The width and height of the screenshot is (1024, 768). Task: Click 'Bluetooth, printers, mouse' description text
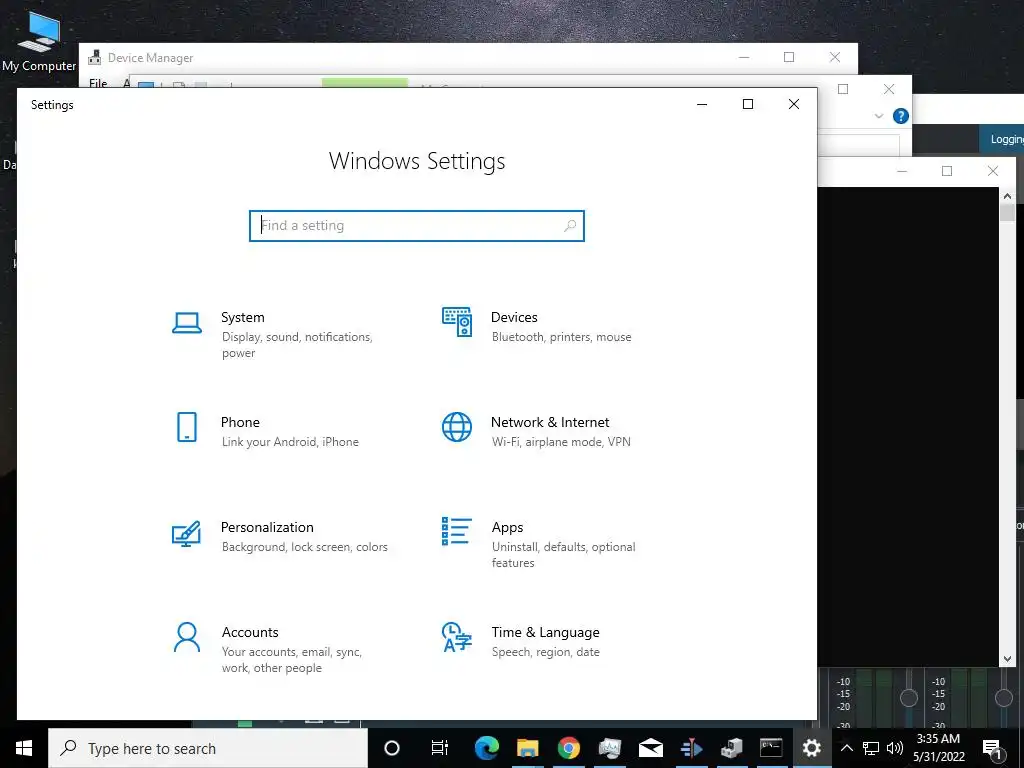[562, 337]
